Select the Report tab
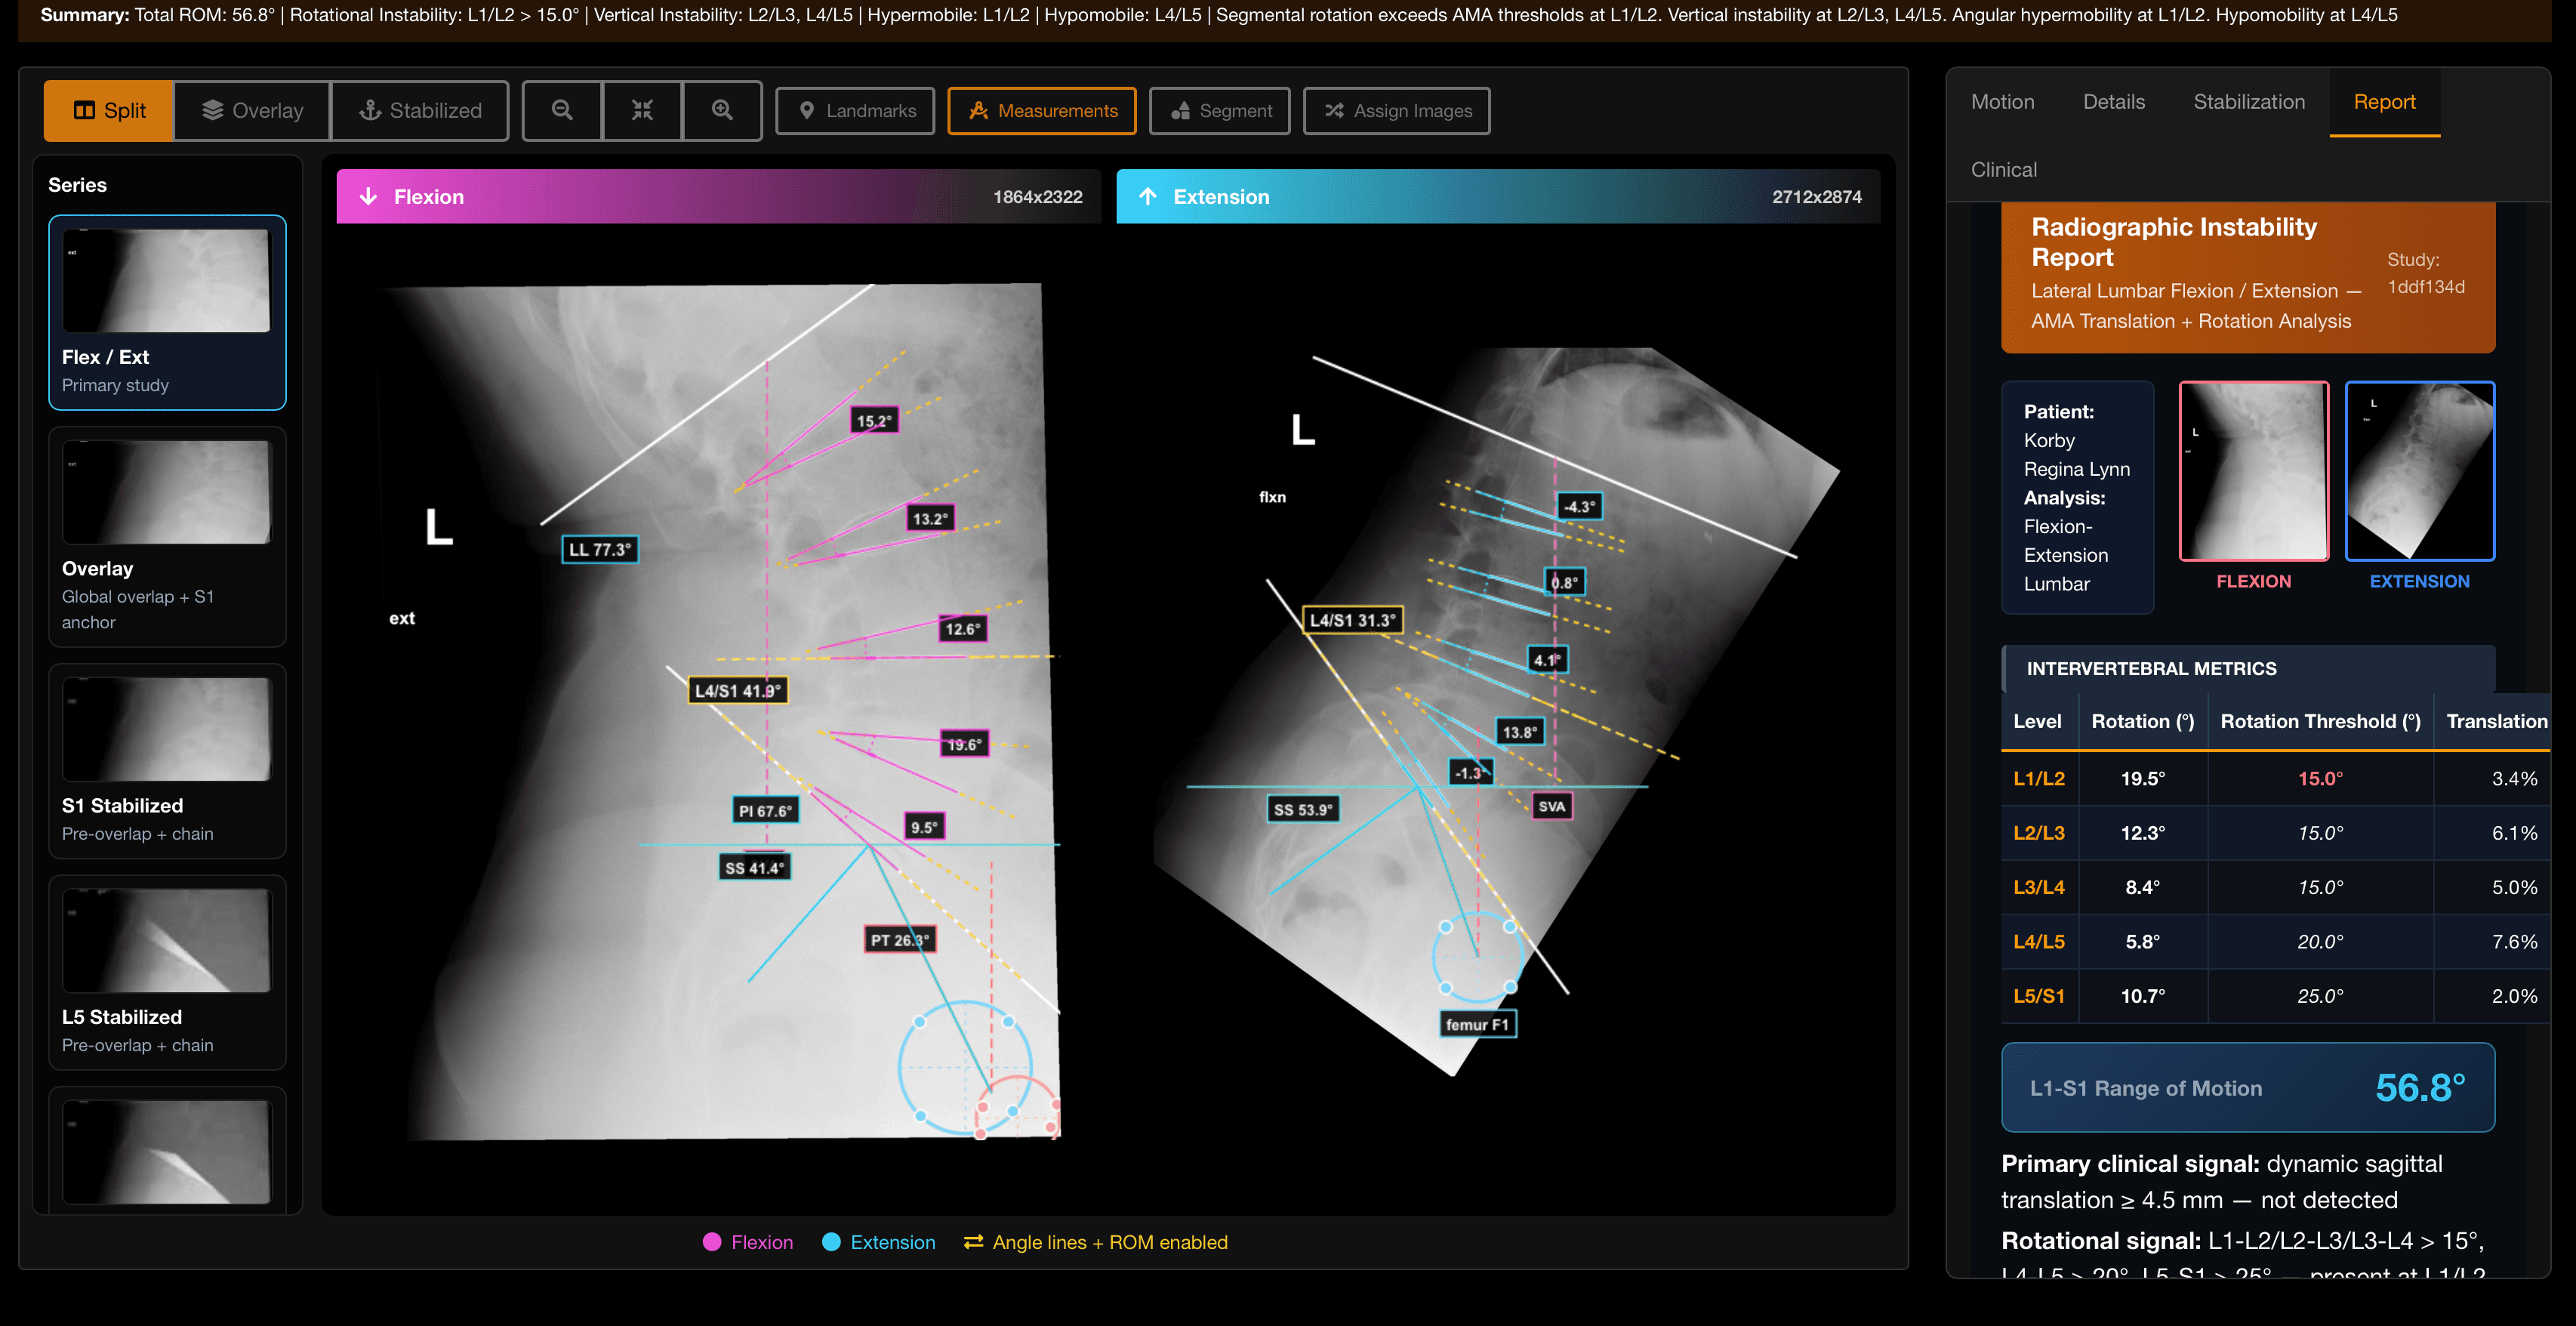Screen dimensions: 2576x1326 (x=2384, y=102)
